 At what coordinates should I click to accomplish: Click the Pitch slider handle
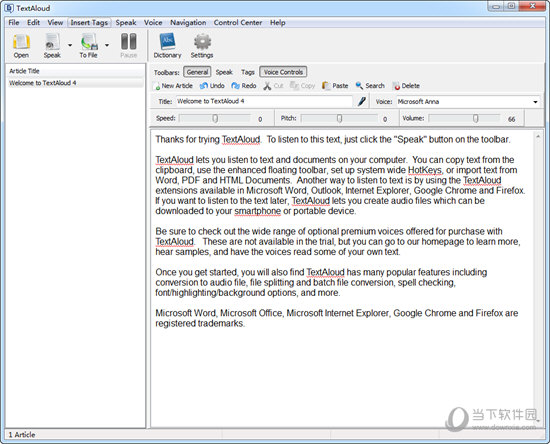[x=339, y=119]
